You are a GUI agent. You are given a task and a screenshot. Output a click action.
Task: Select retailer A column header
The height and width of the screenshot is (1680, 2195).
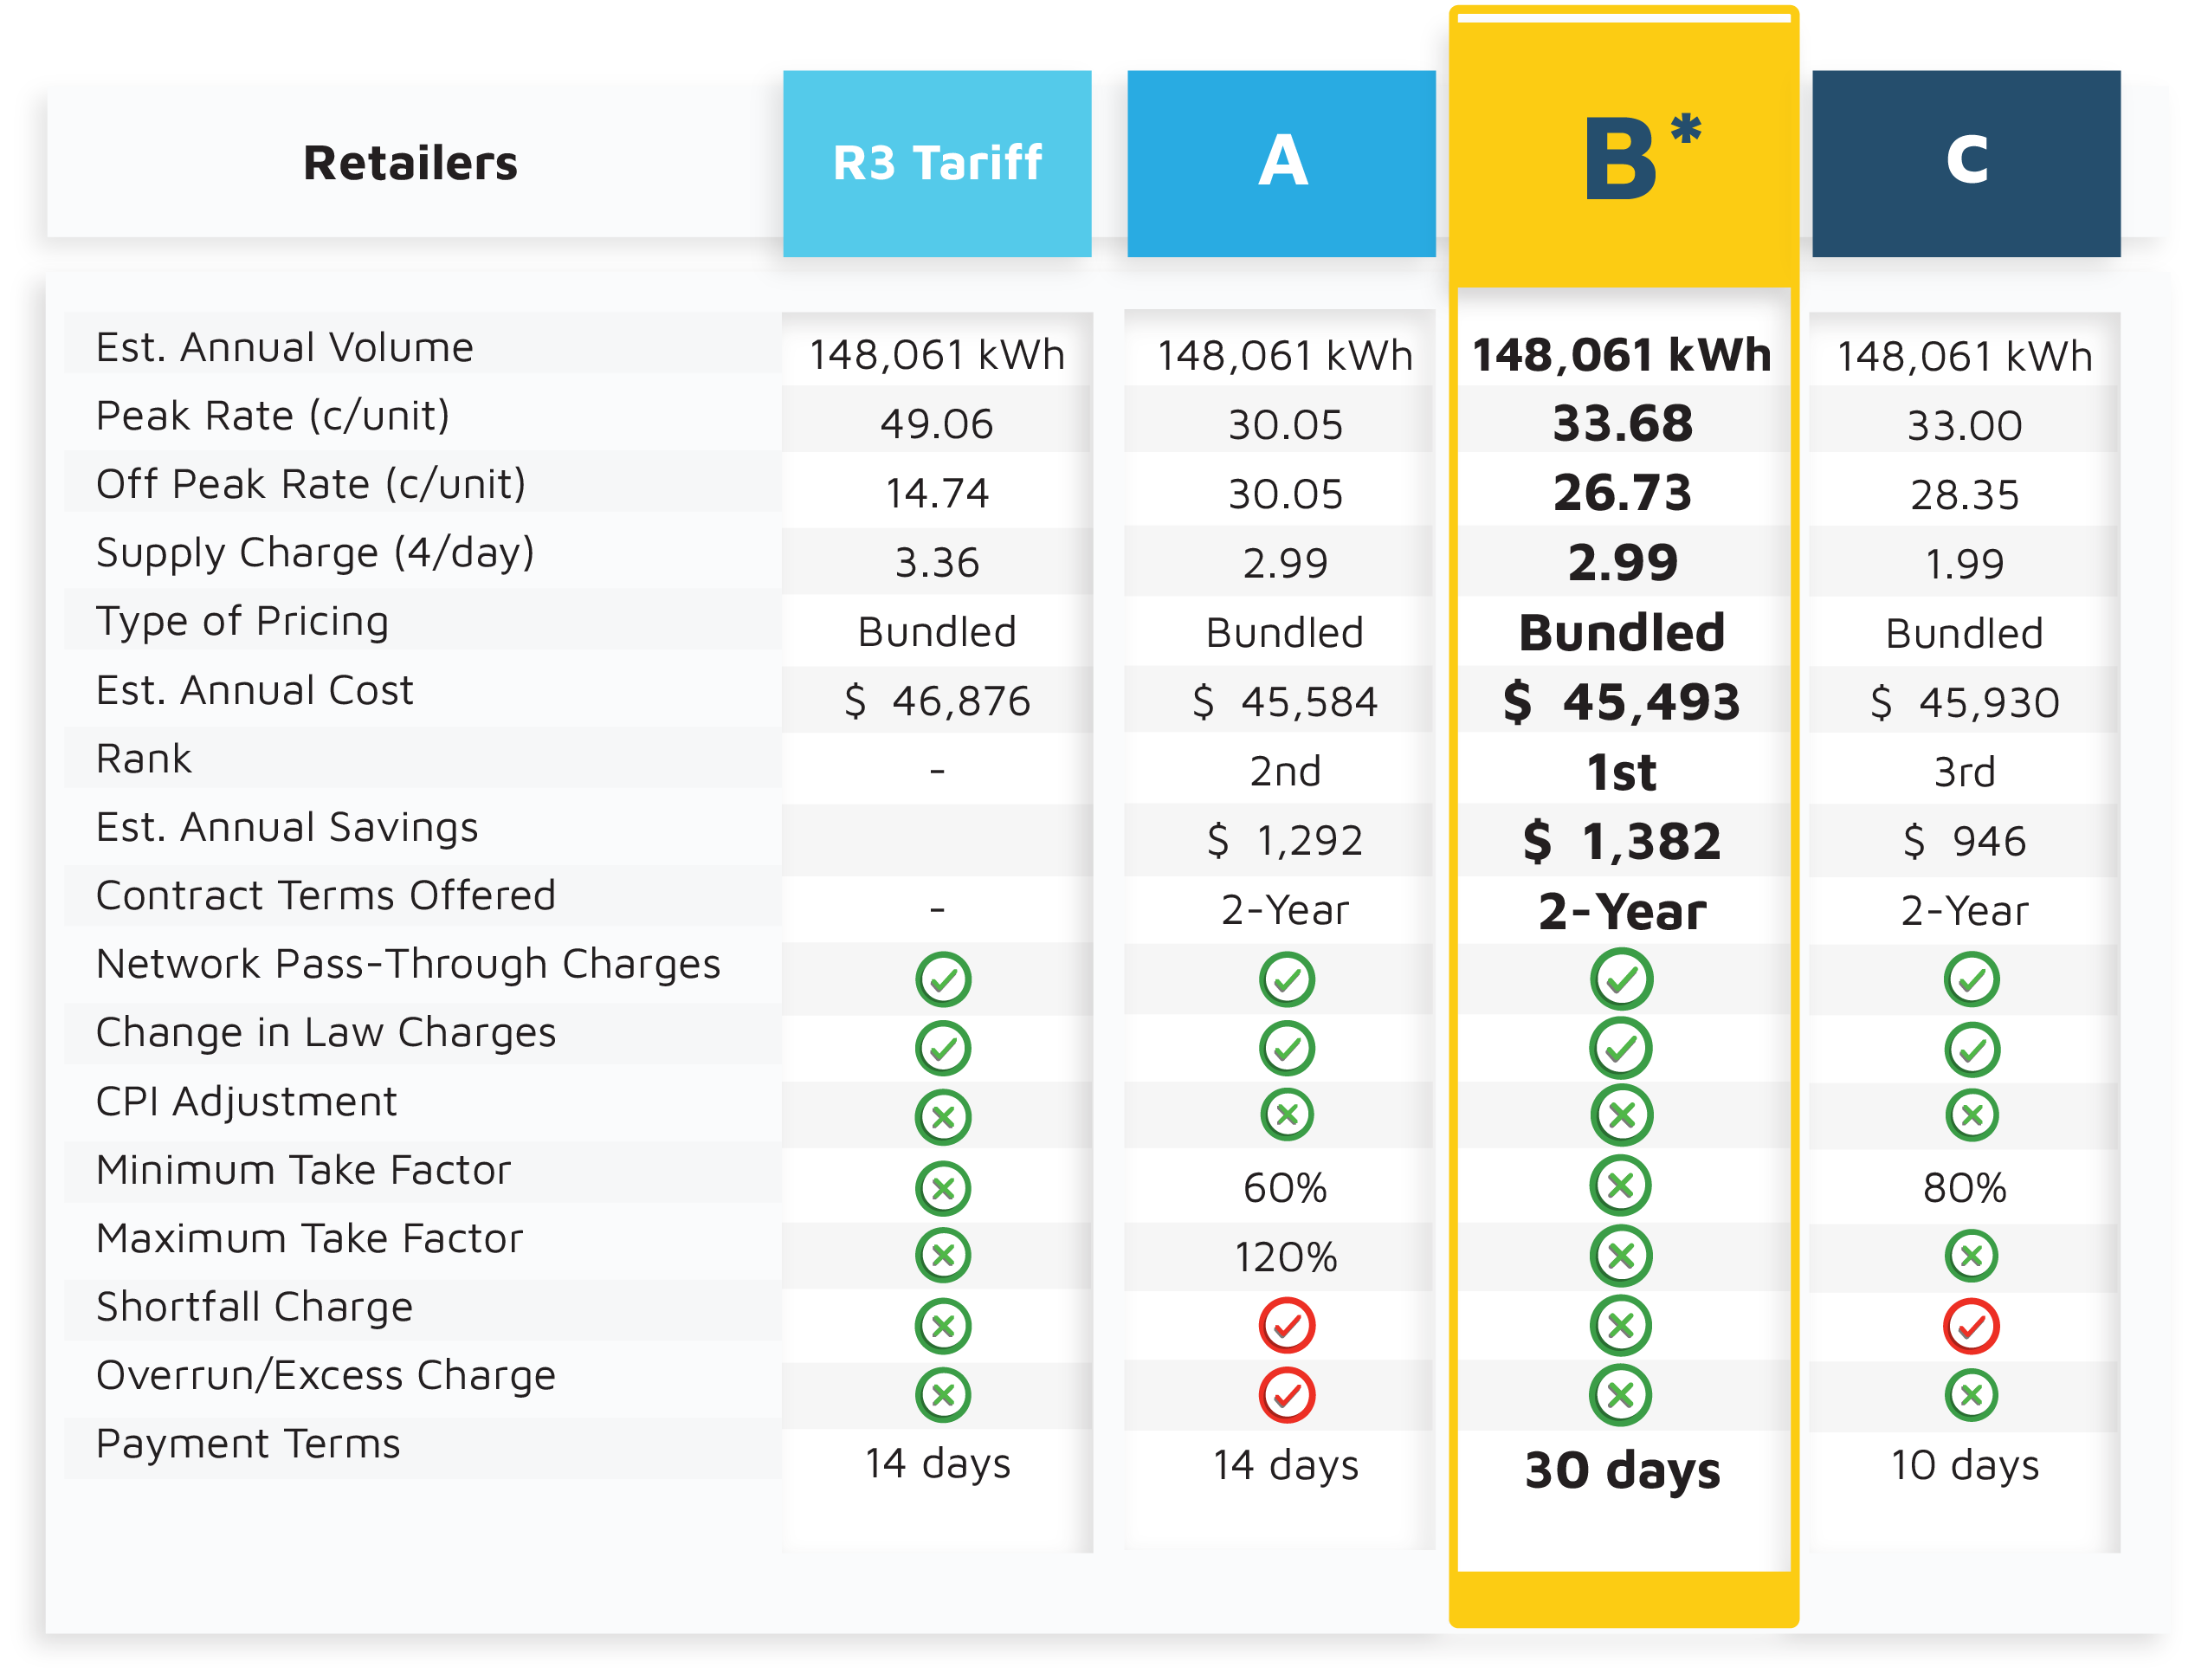(x=1281, y=163)
